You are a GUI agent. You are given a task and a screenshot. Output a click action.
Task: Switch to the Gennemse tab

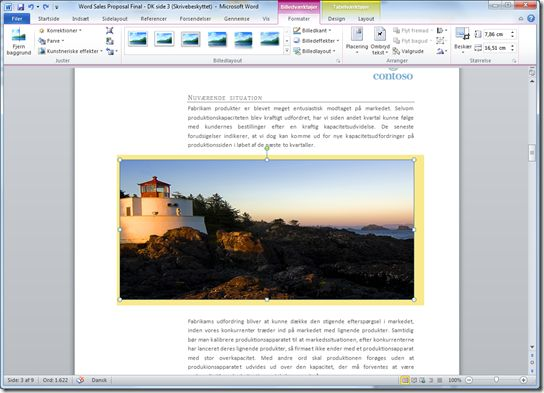(x=237, y=19)
